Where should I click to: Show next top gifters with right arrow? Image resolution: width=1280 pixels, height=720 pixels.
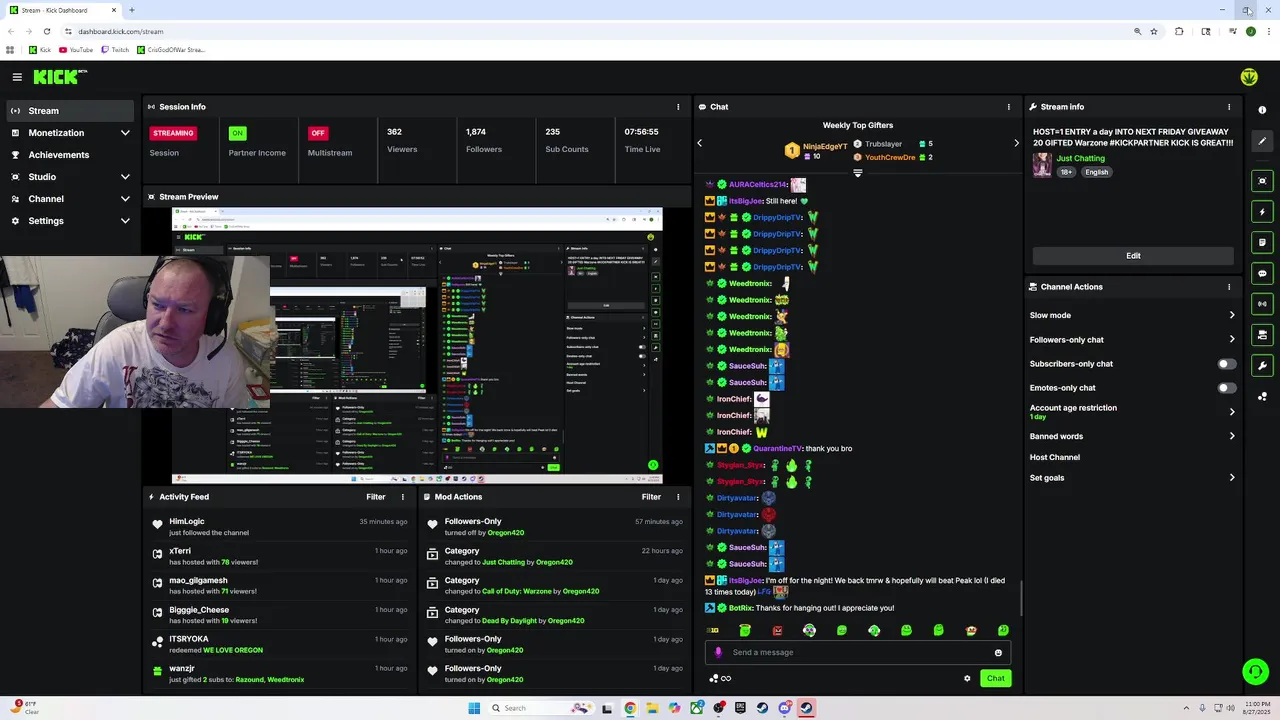(1016, 143)
